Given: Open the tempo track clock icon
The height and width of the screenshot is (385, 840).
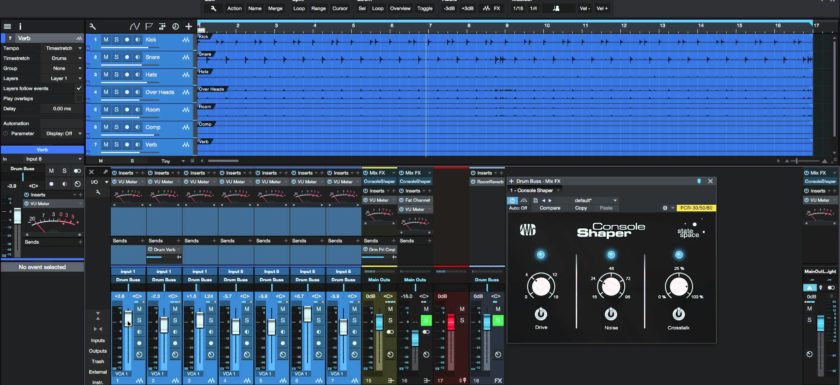Looking at the screenshot, I should (175, 26).
